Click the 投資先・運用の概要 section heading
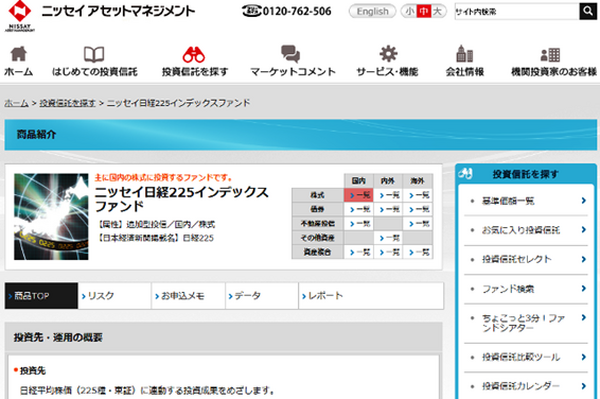This screenshot has width=600, height=399. pyautogui.click(x=58, y=337)
